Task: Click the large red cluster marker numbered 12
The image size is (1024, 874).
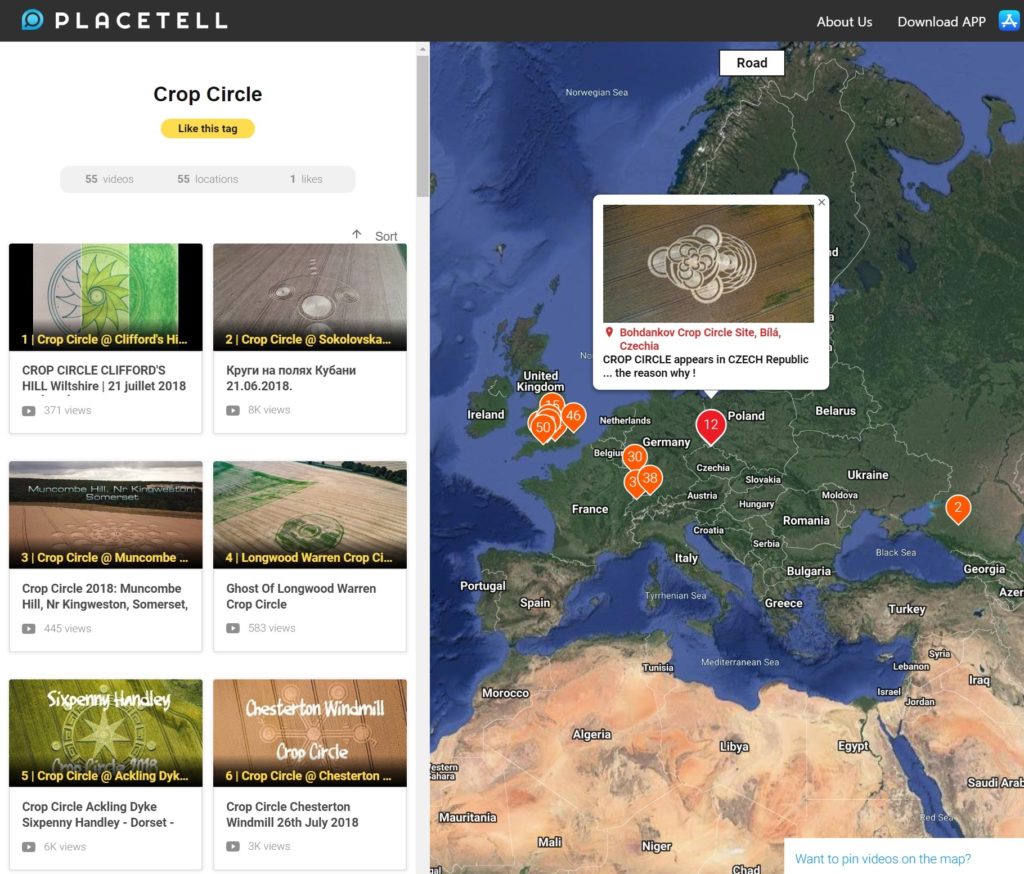Action: point(711,424)
